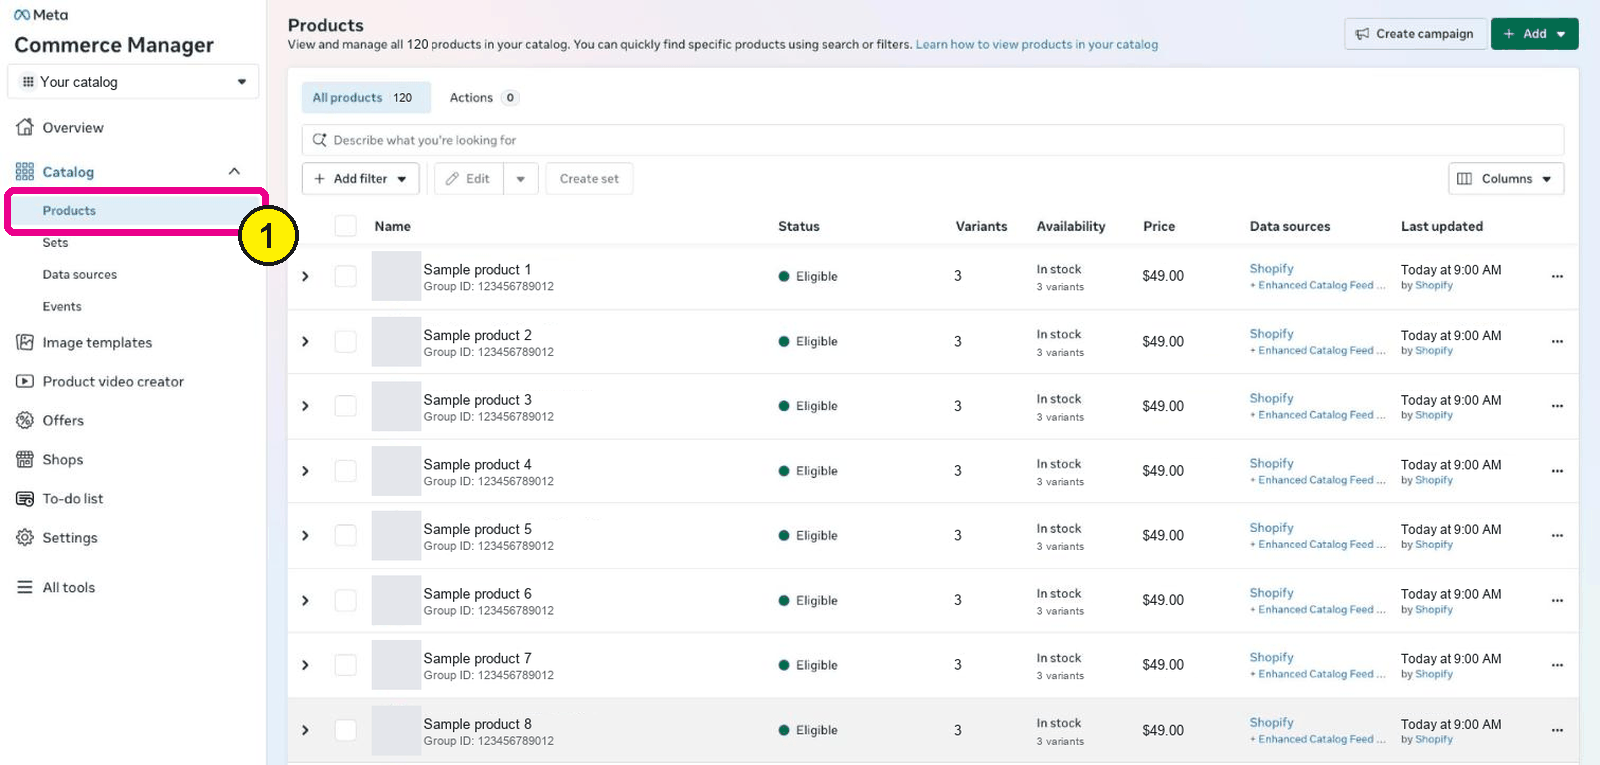1600x765 pixels.
Task: Click the Catalog grid icon
Action: (25, 171)
